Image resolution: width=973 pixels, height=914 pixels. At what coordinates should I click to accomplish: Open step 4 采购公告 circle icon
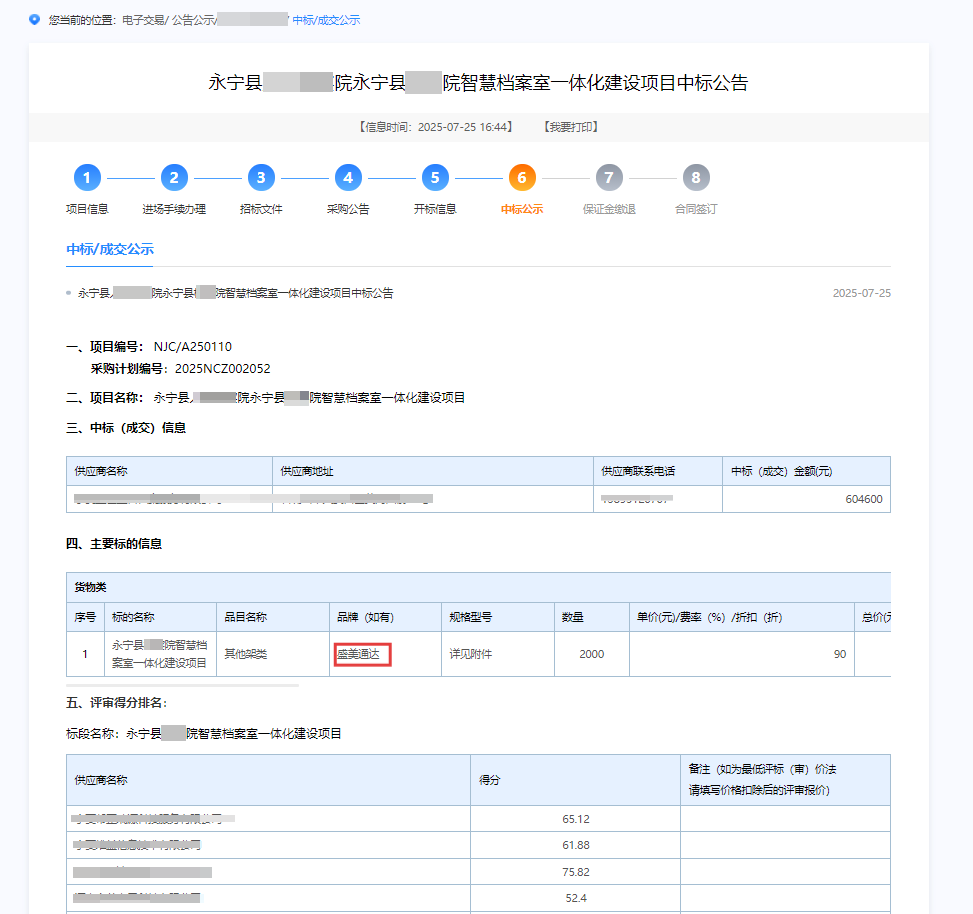[348, 178]
